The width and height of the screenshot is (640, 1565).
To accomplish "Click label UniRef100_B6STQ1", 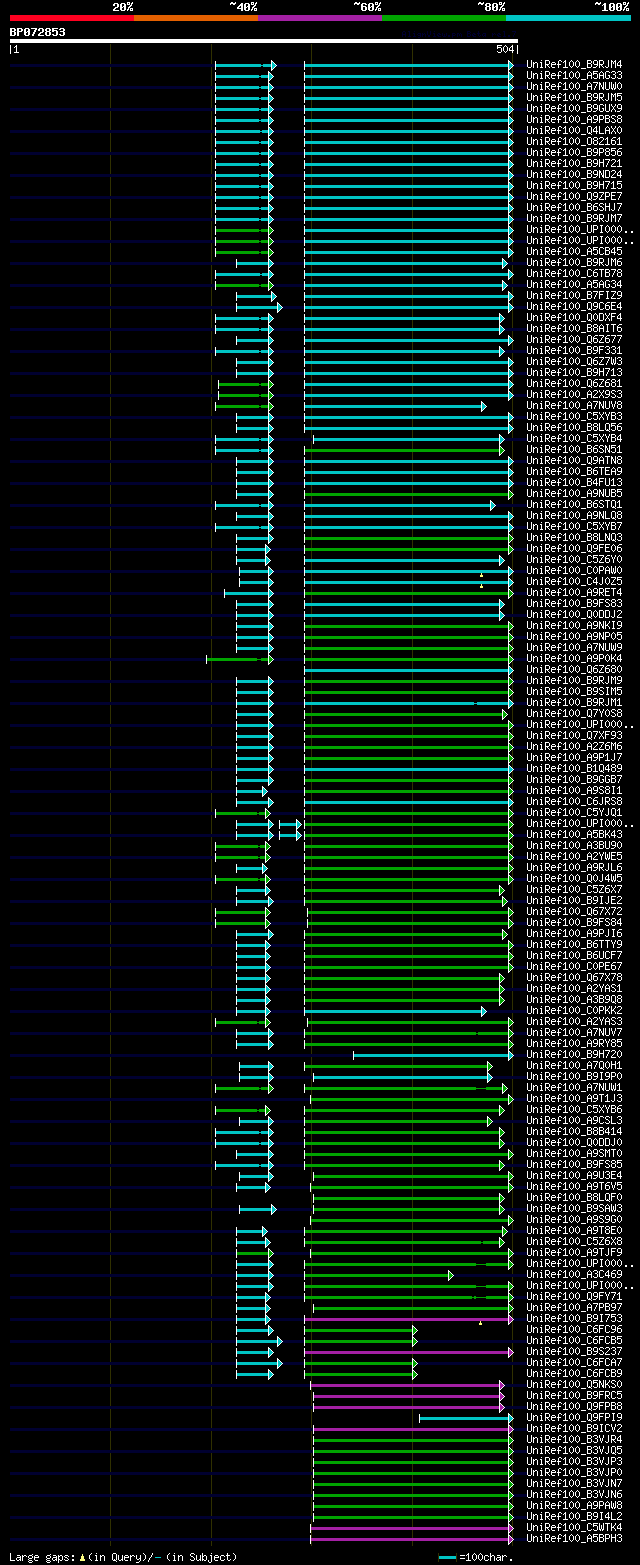I will (574, 504).
